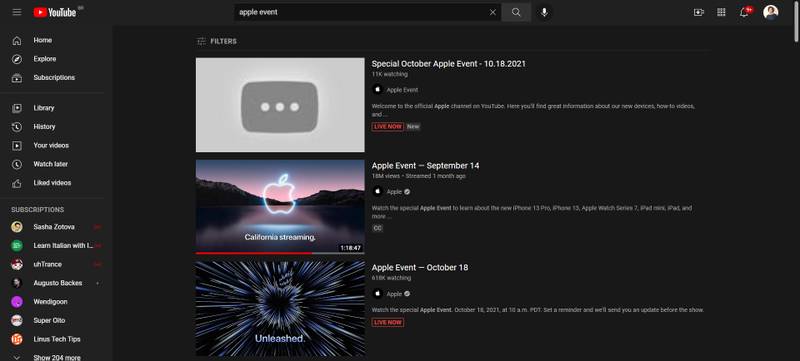Image resolution: width=800 pixels, height=361 pixels.
Task: Open California streaming video thumbnail
Action: click(280, 207)
